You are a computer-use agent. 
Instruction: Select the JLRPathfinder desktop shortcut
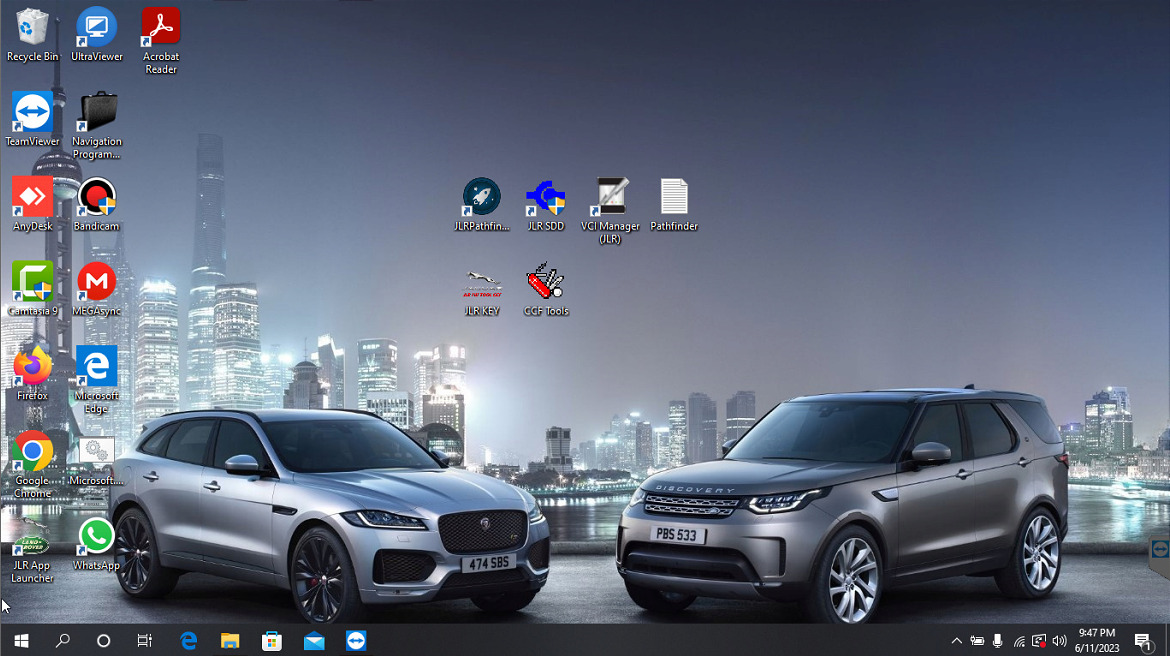[481, 198]
